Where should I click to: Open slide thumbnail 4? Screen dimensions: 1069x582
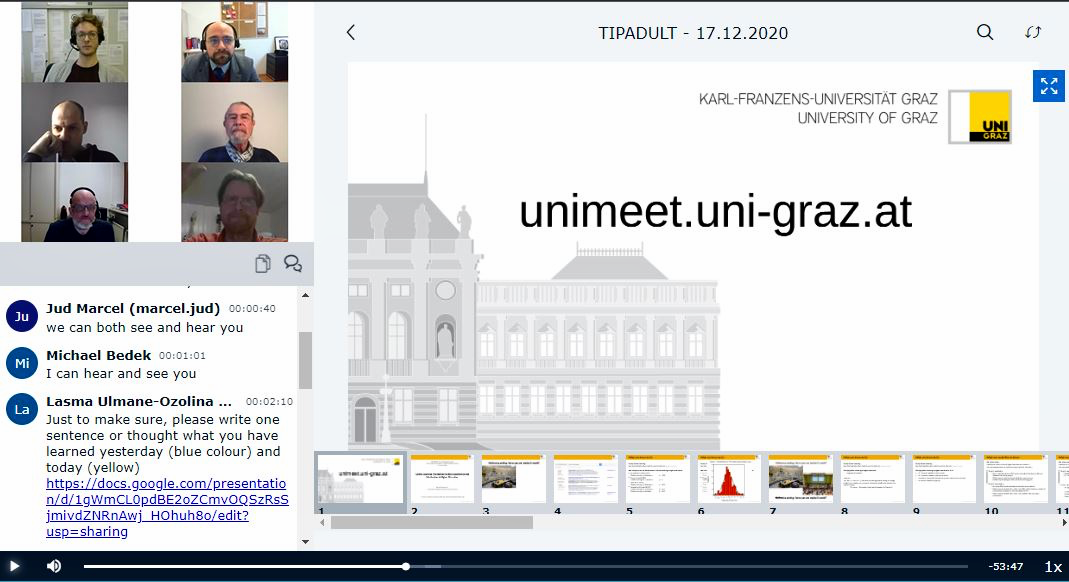(585, 479)
